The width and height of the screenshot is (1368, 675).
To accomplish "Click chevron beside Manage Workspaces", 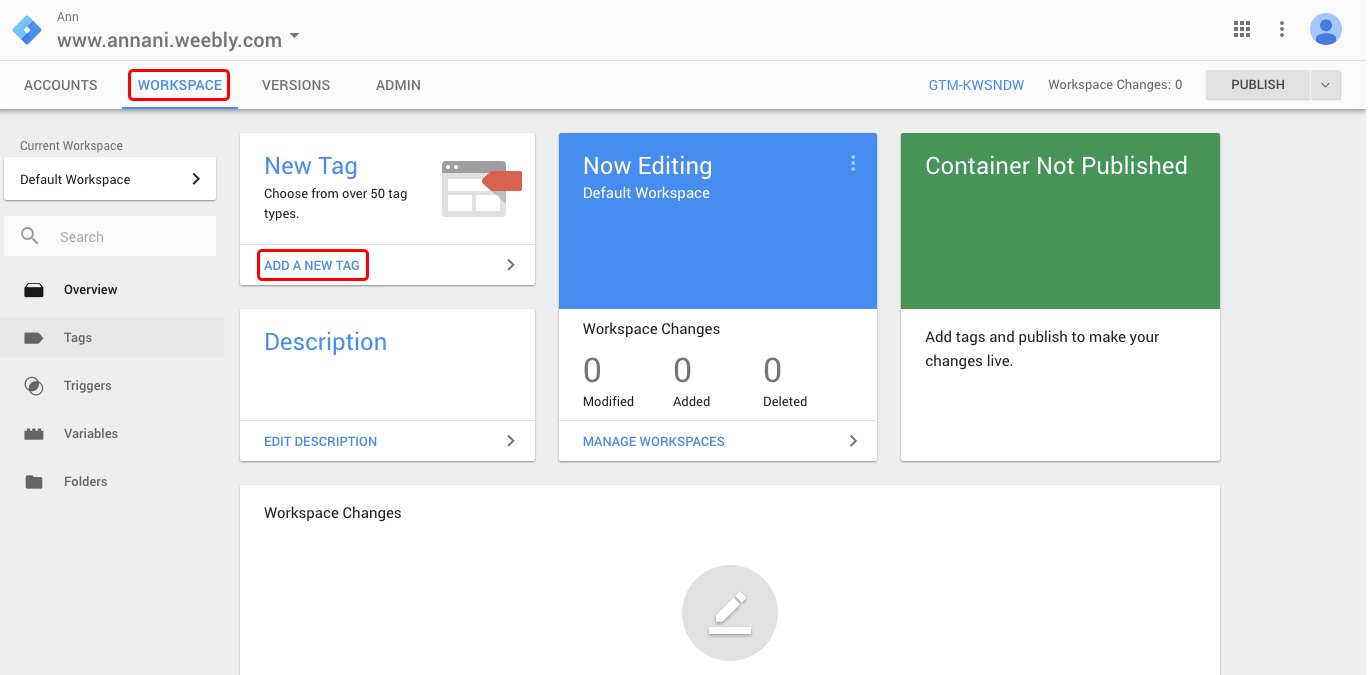I will [x=853, y=441].
